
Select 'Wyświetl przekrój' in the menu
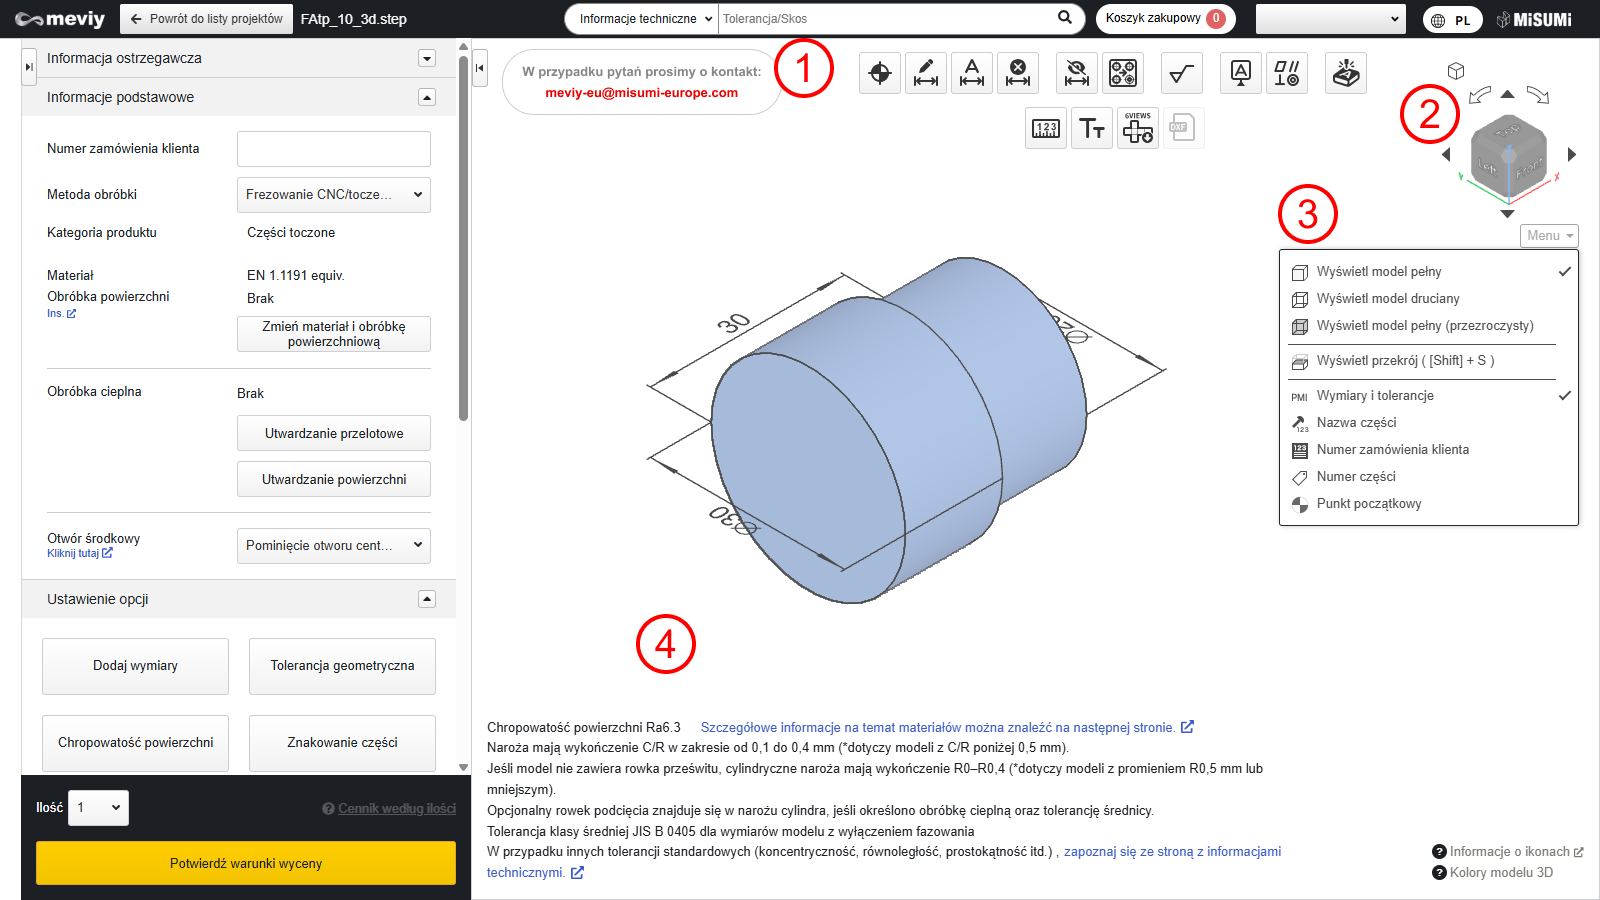1405,361
